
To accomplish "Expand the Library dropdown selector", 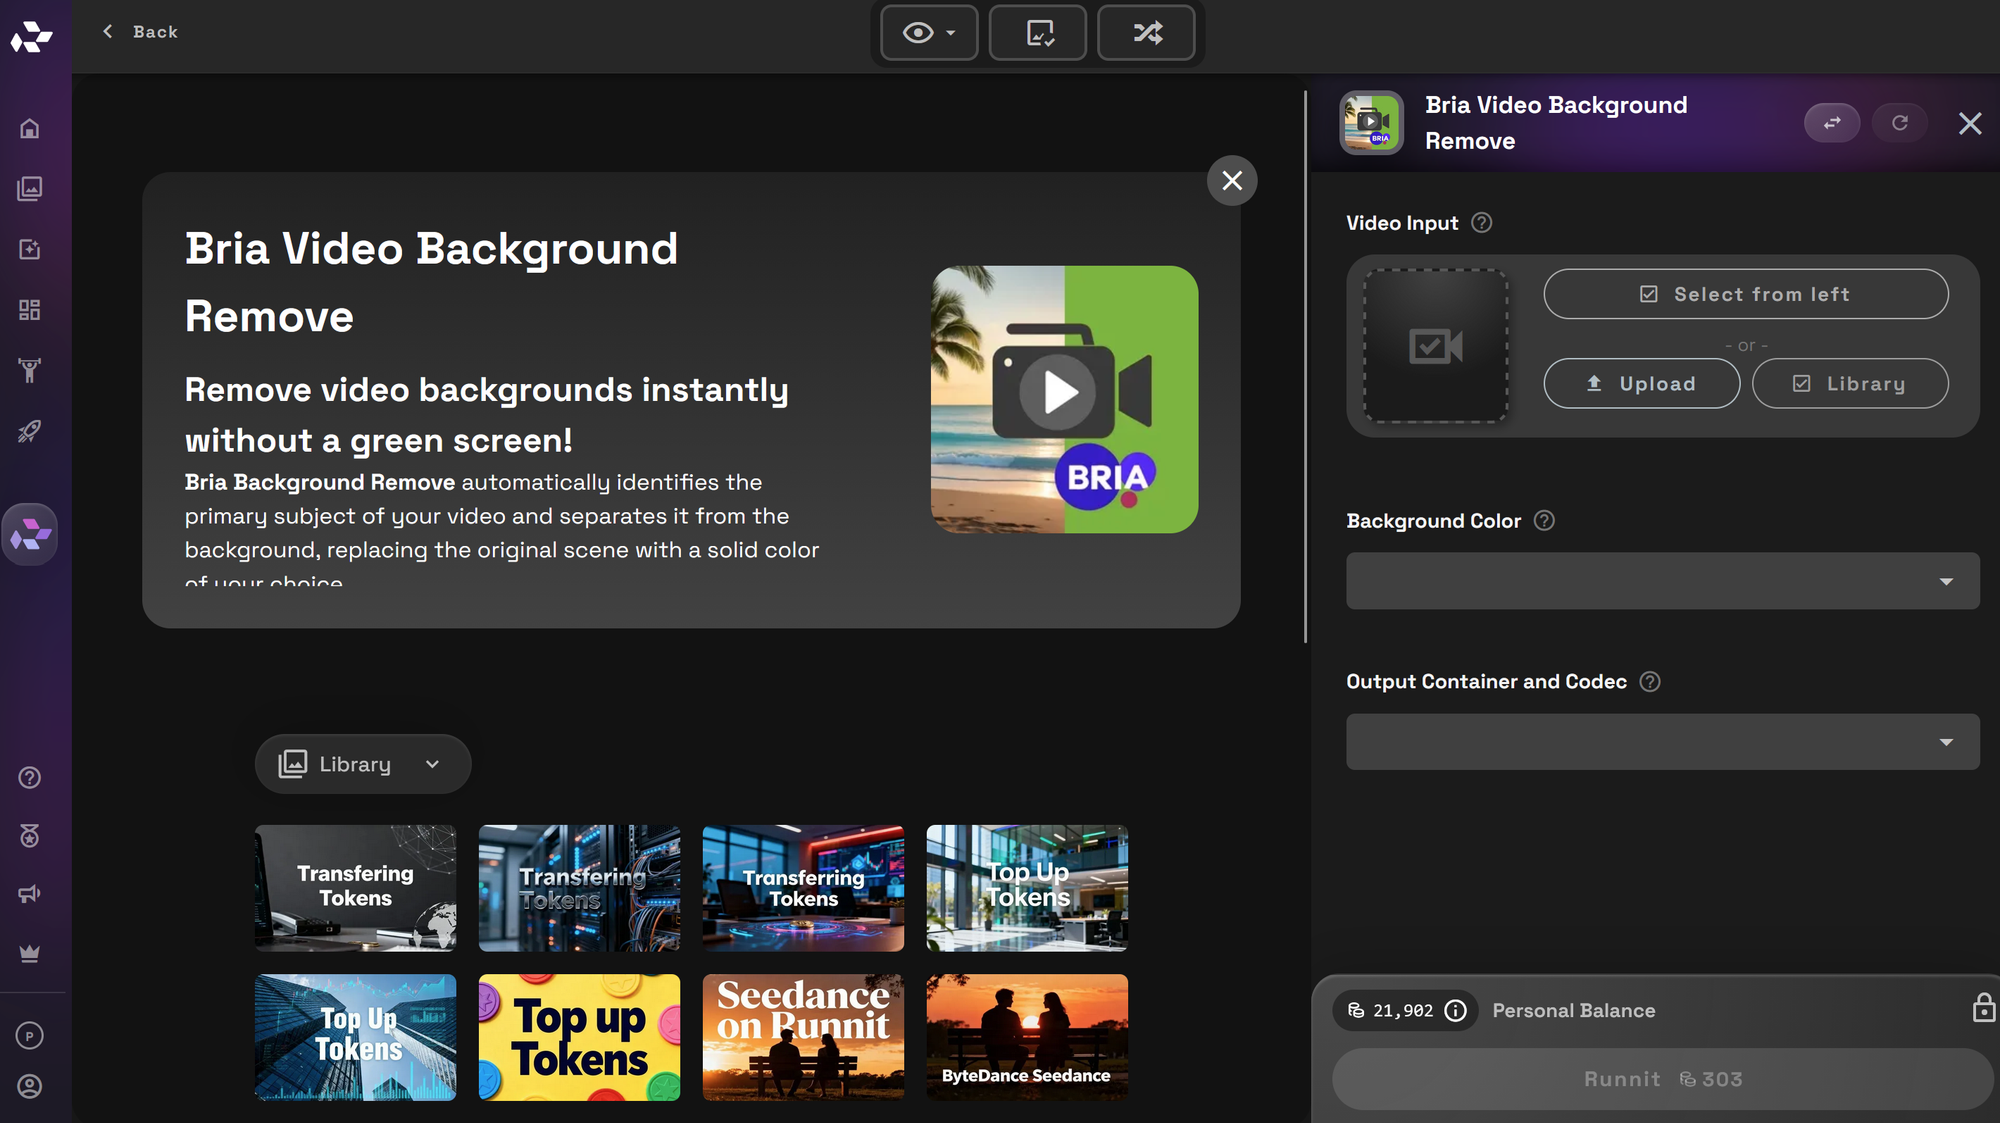I will (362, 764).
